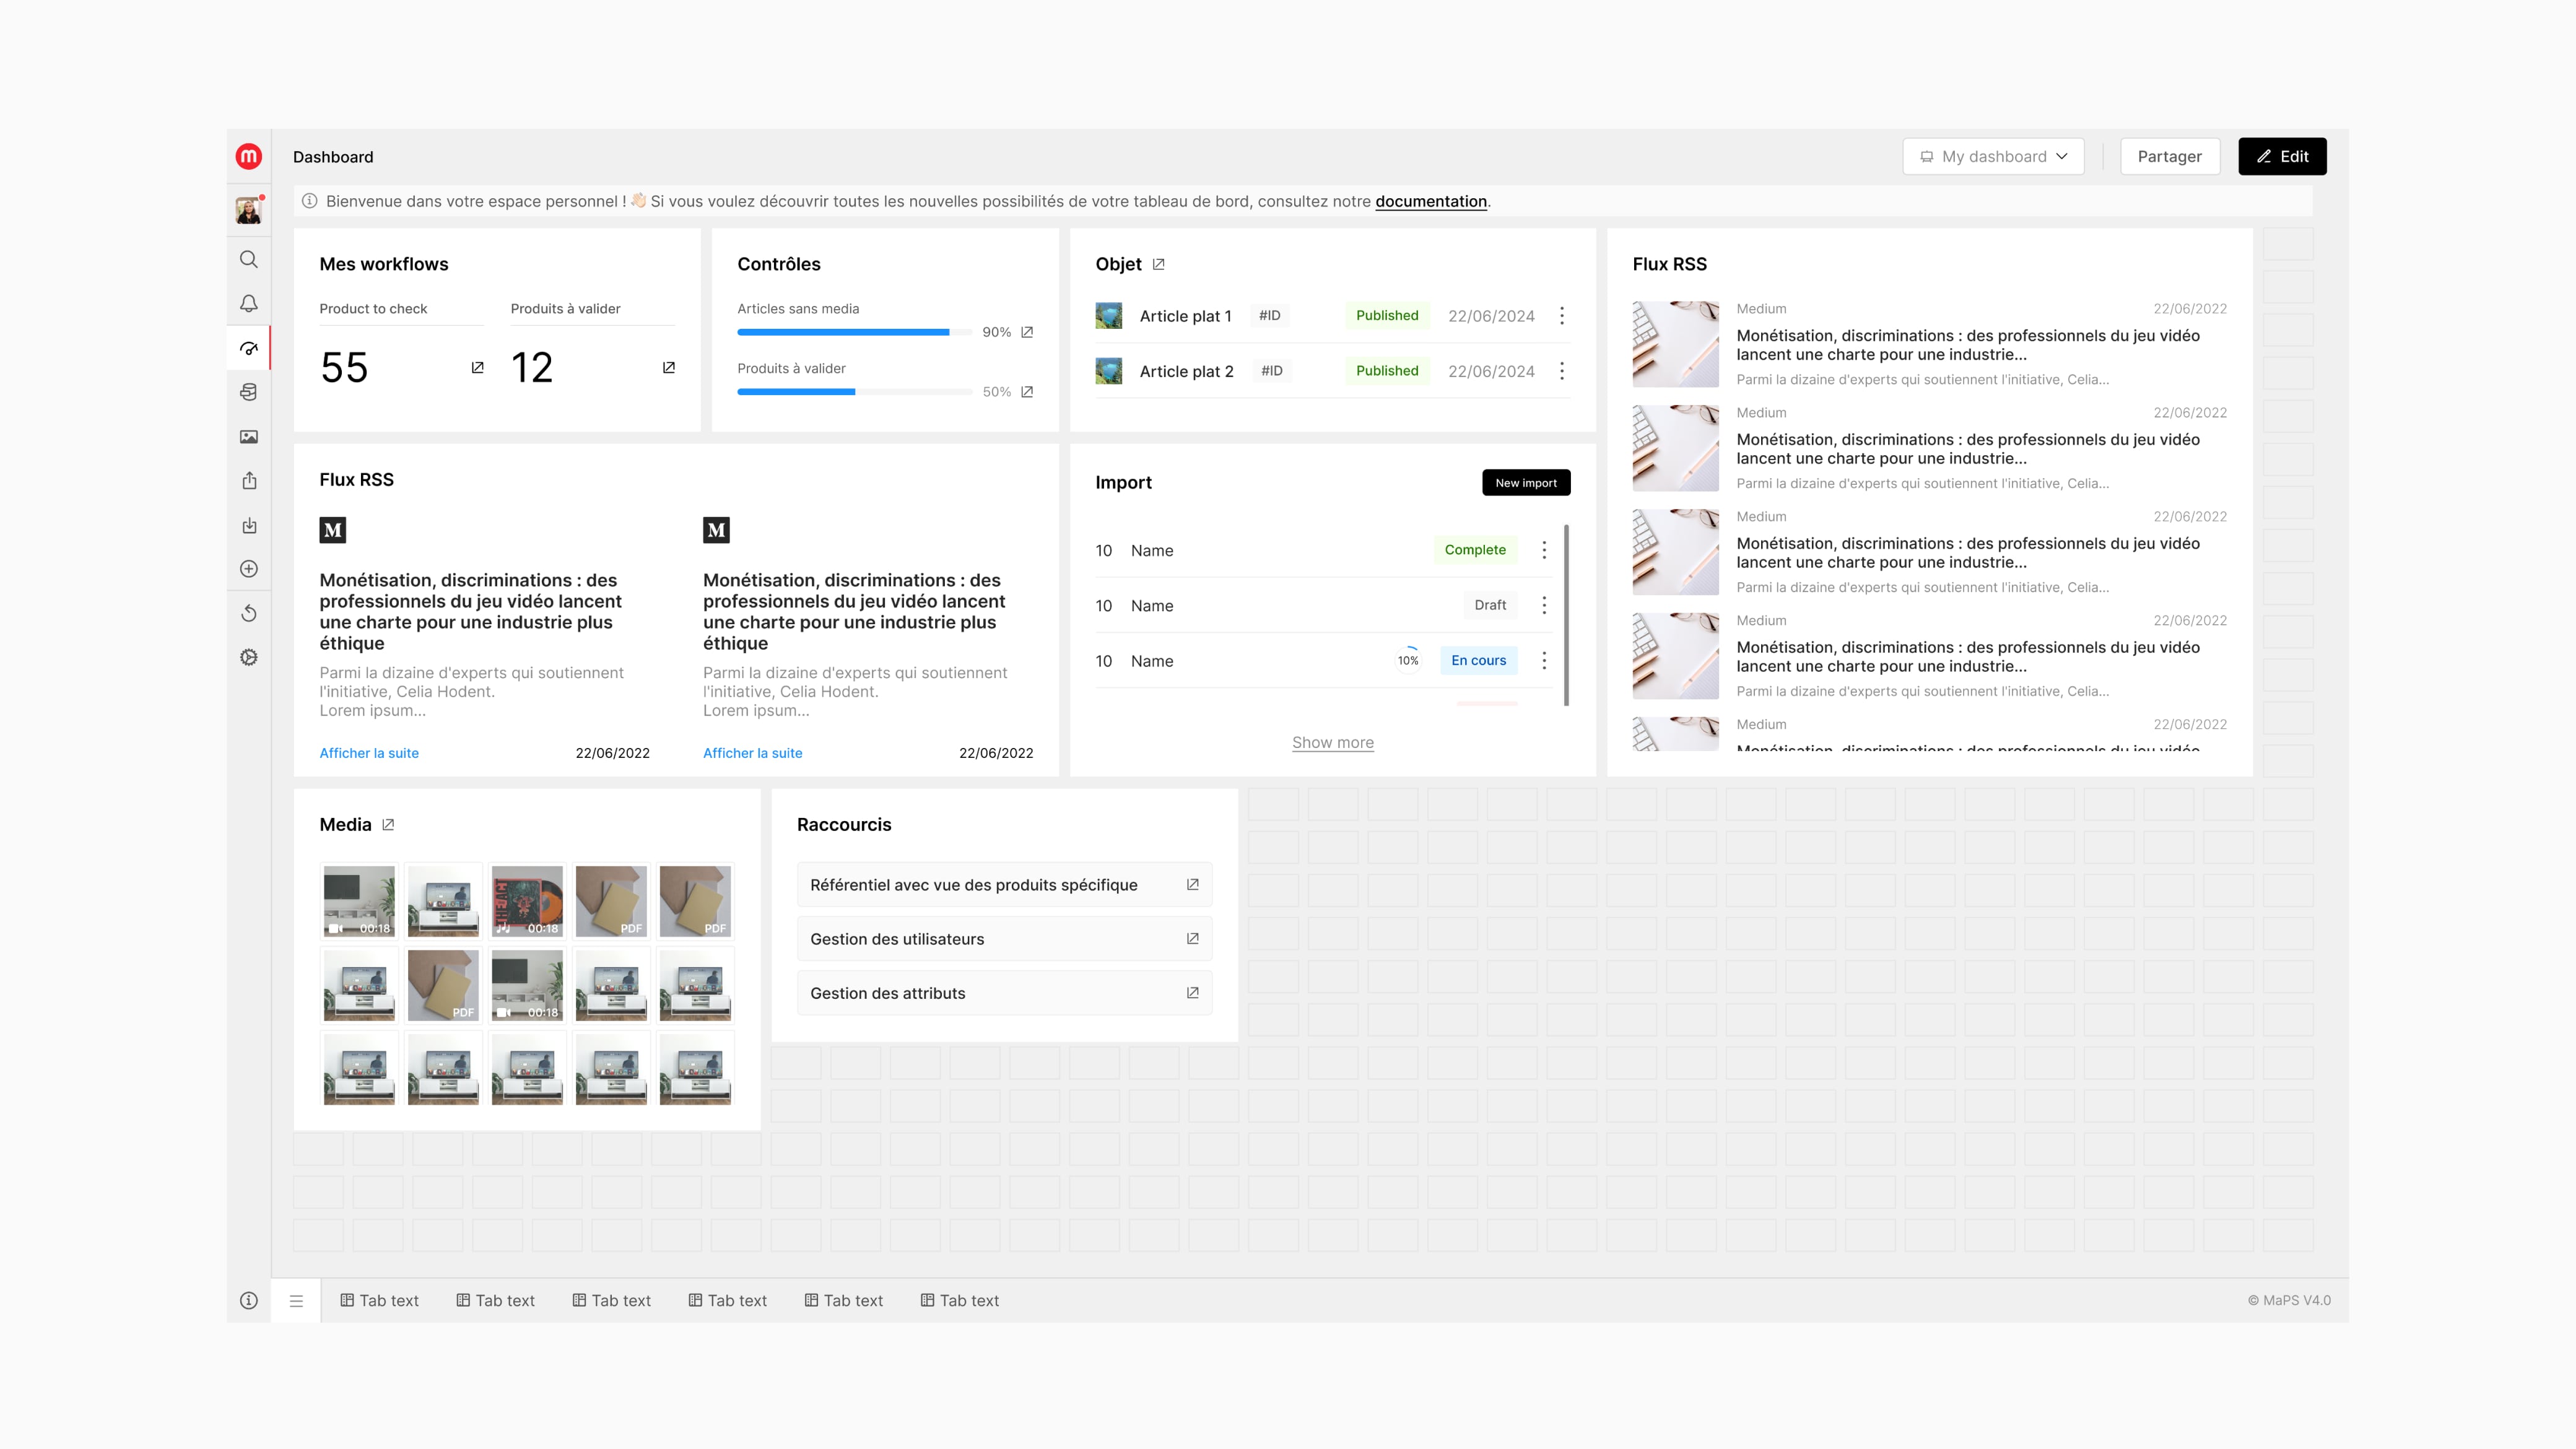
Task: Open options menu for the Draft import
Action: click(x=1544, y=605)
